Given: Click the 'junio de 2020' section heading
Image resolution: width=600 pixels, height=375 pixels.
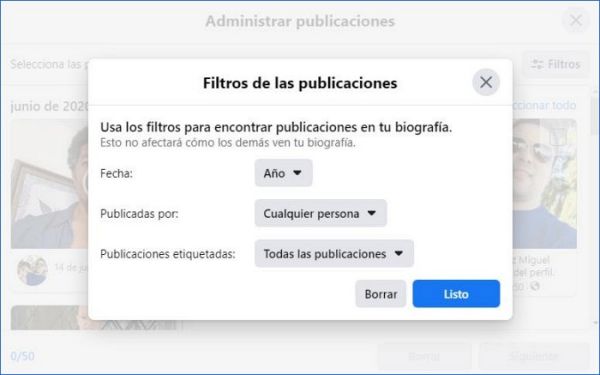Looking at the screenshot, I should click(x=49, y=106).
